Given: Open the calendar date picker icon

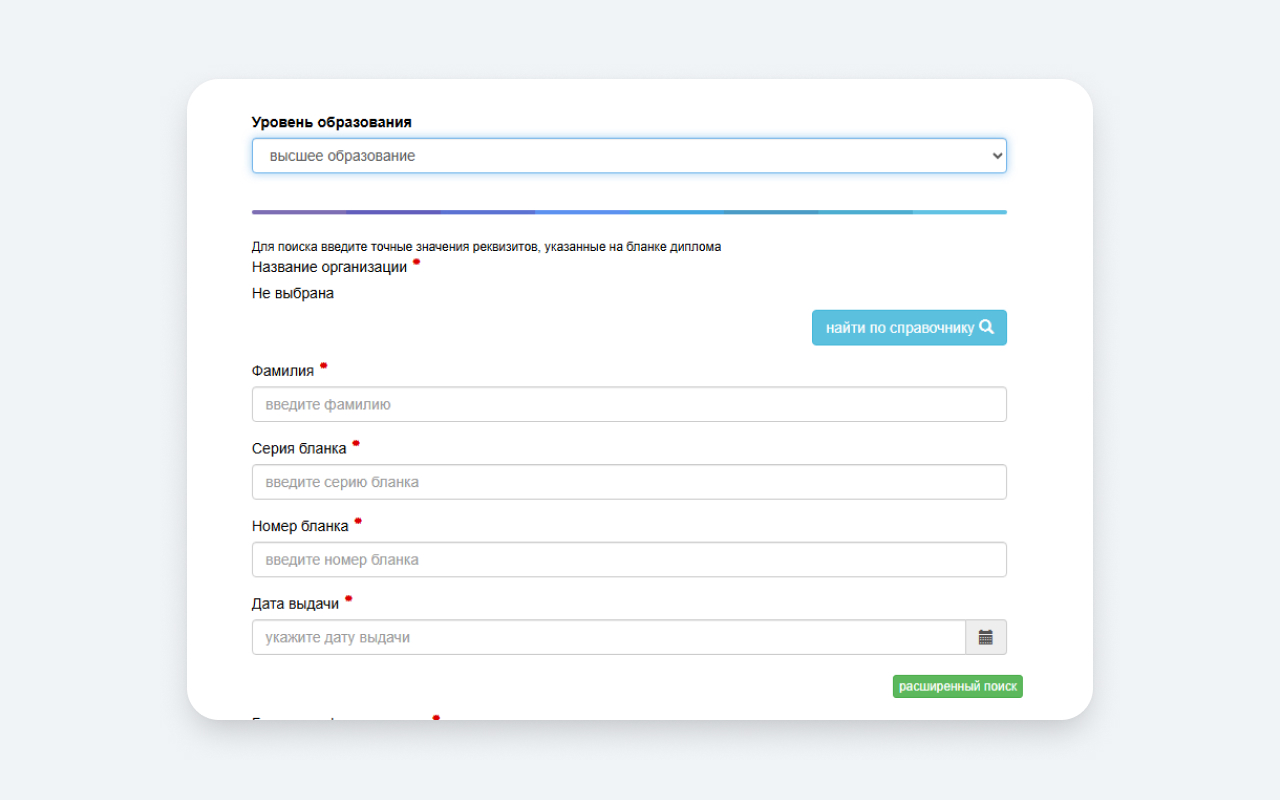Looking at the screenshot, I should tap(985, 637).
